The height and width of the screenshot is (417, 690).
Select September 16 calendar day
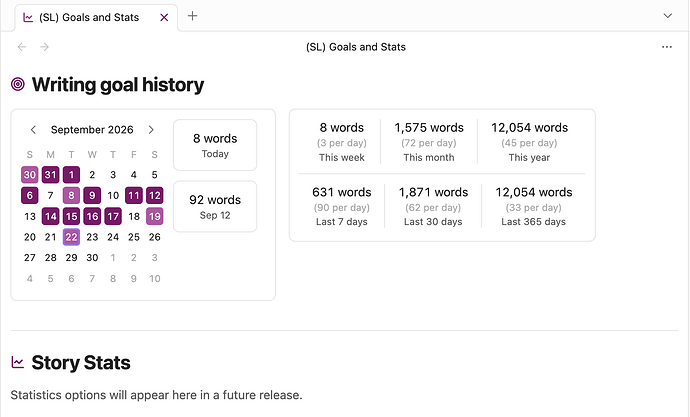(x=92, y=216)
